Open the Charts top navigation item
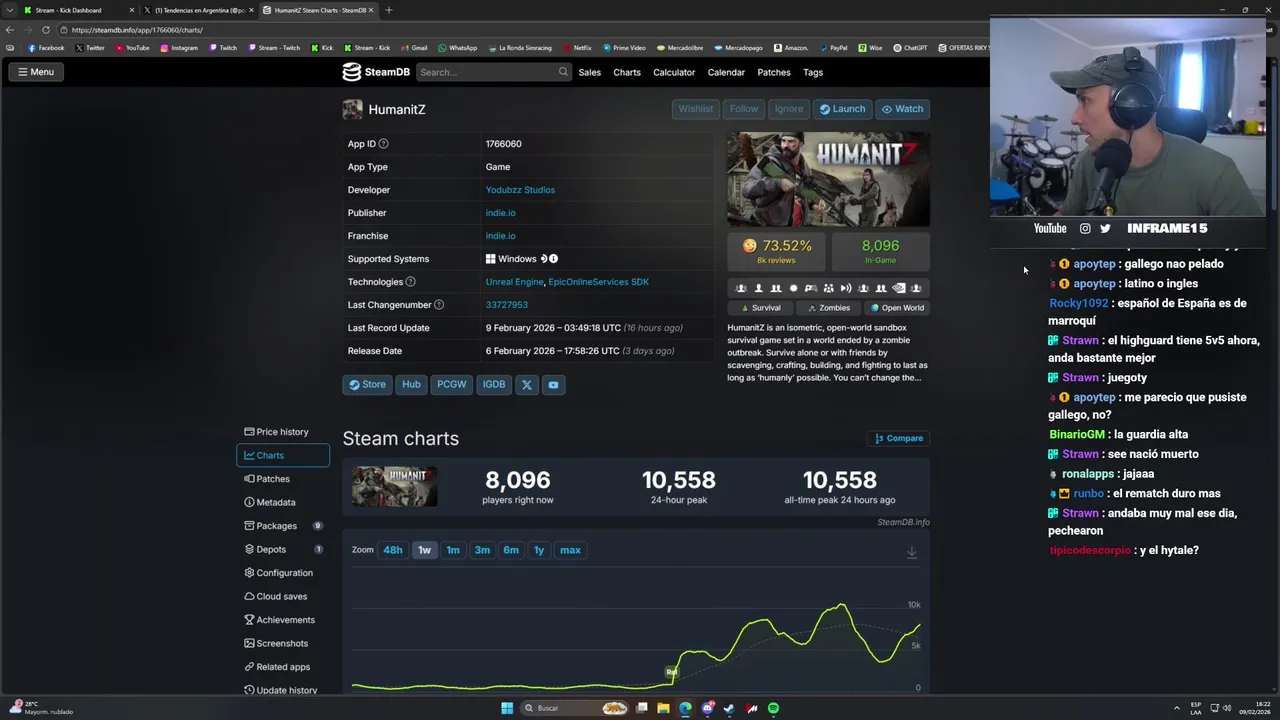Screen dimensions: 1280x720 tap(627, 72)
